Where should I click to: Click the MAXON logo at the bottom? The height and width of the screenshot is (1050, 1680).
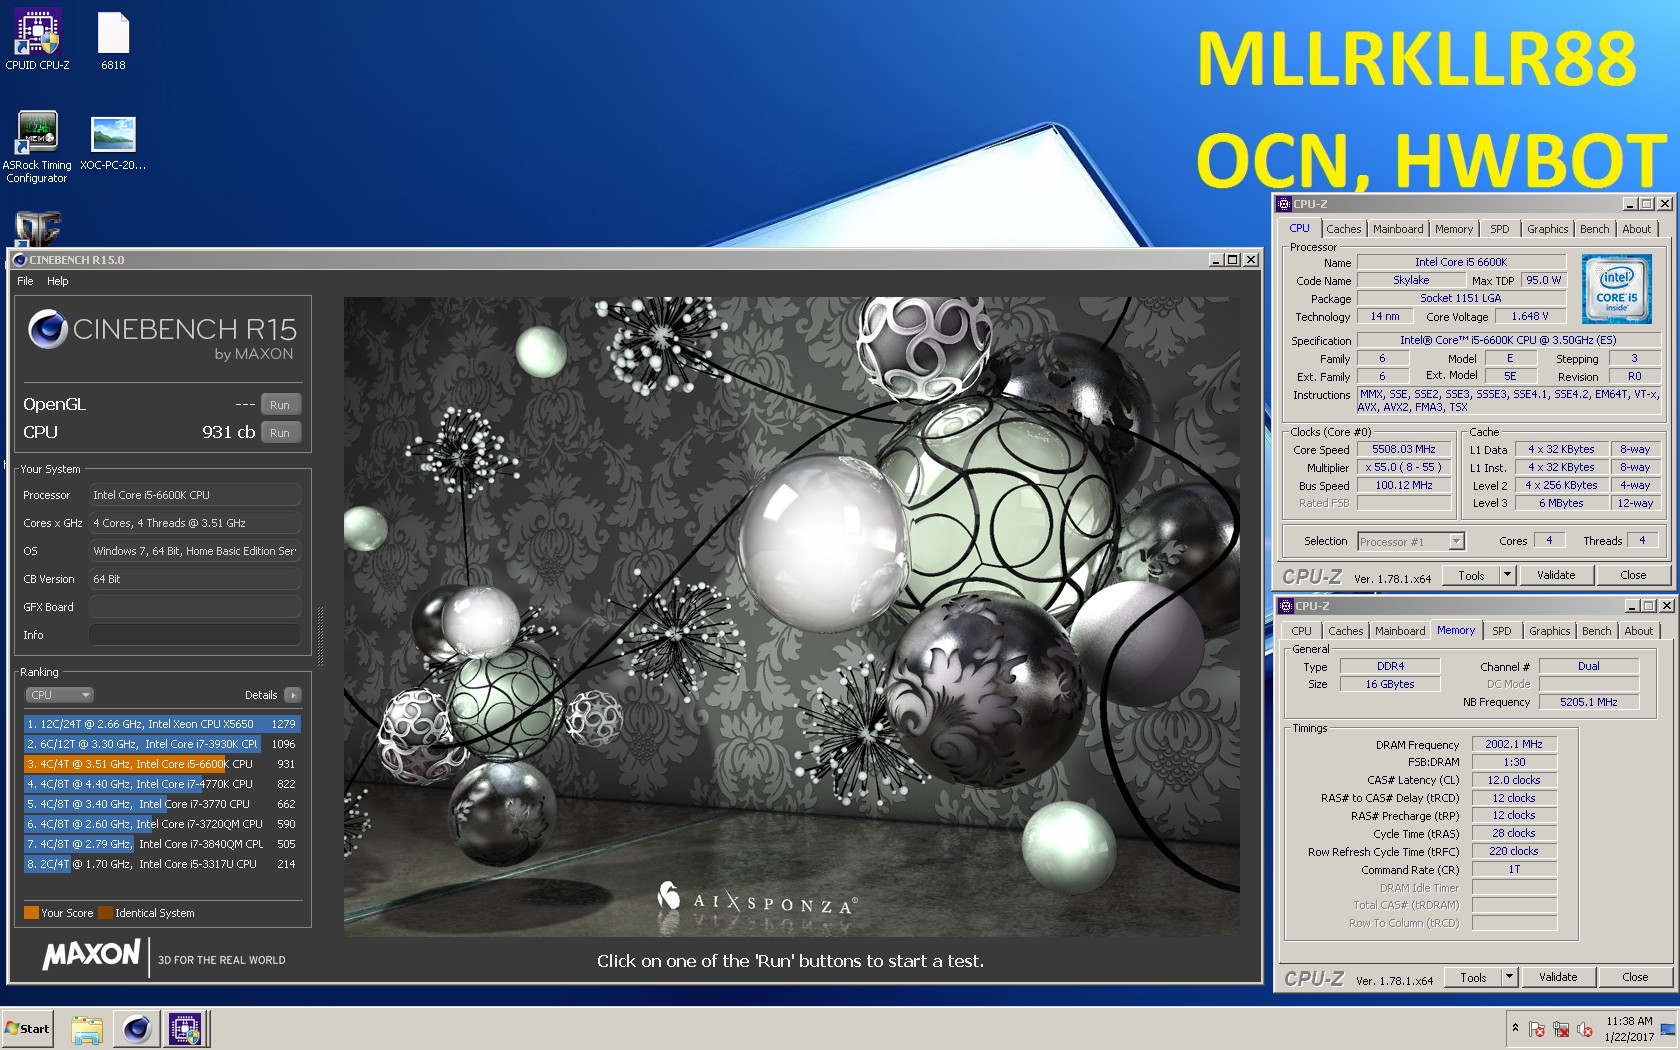tap(91, 955)
